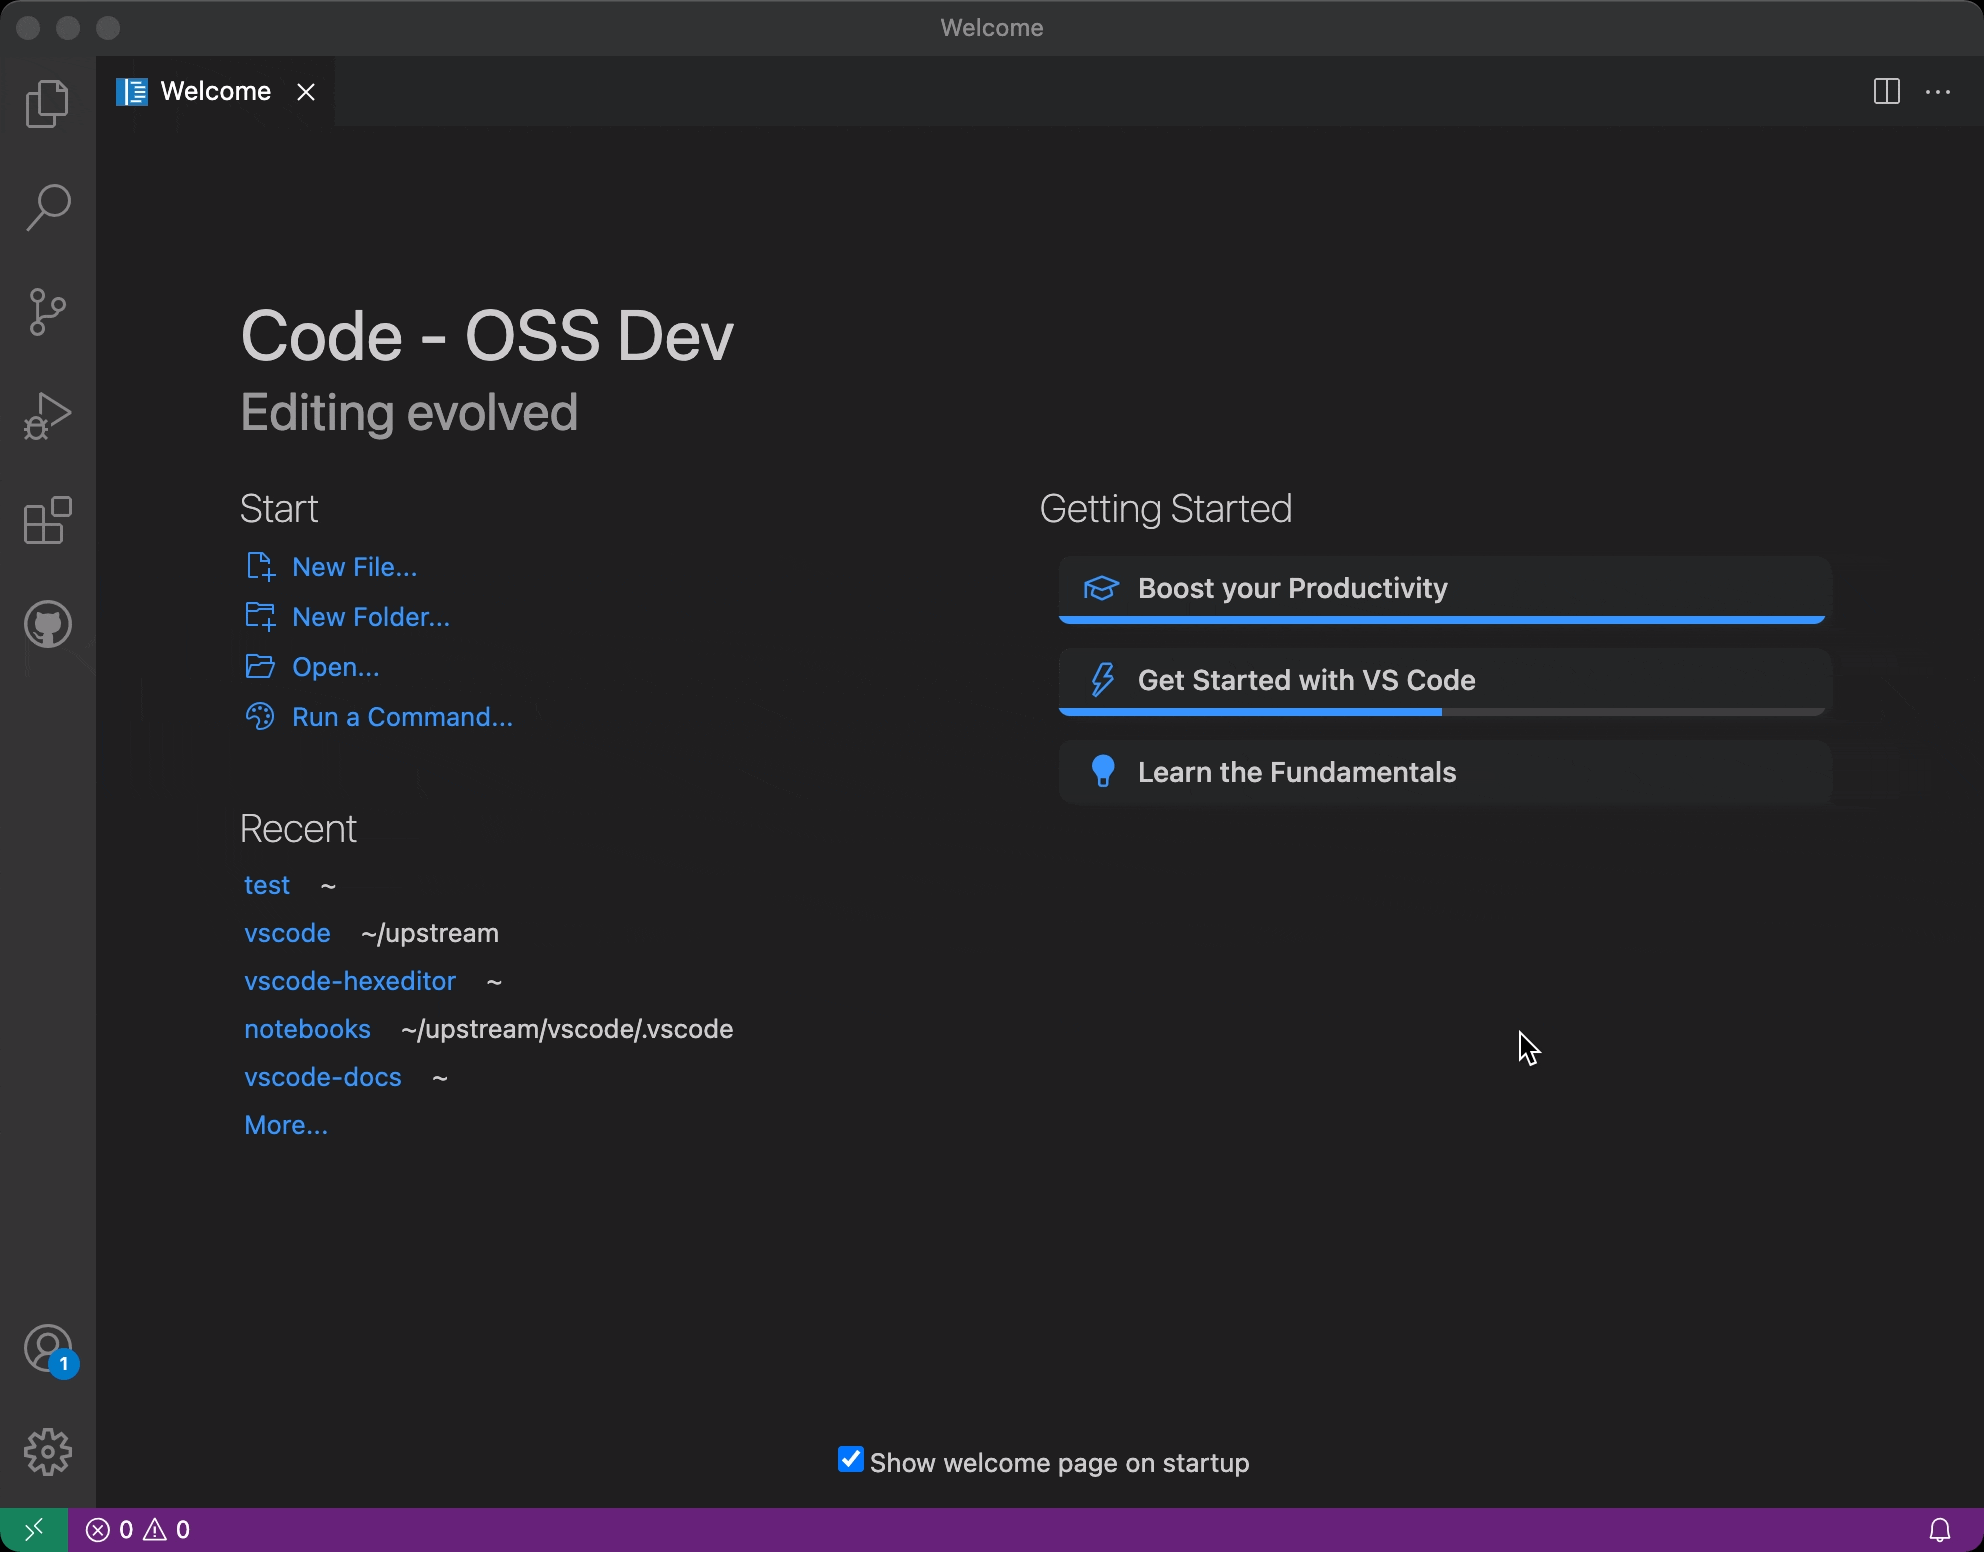The height and width of the screenshot is (1552, 1984).
Task: Open the More Actions ellipsis menu
Action: point(1938,92)
